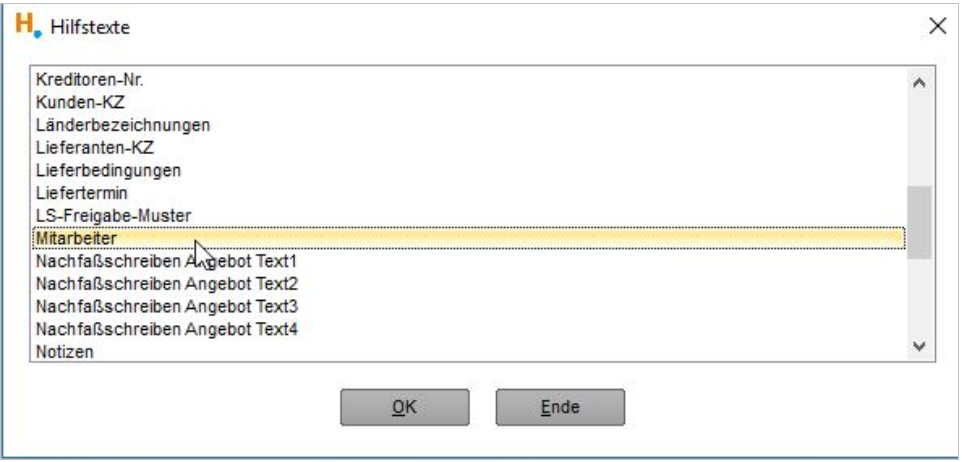Close the Hilfstexte dialog window
962x462 pixels.
(x=937, y=26)
